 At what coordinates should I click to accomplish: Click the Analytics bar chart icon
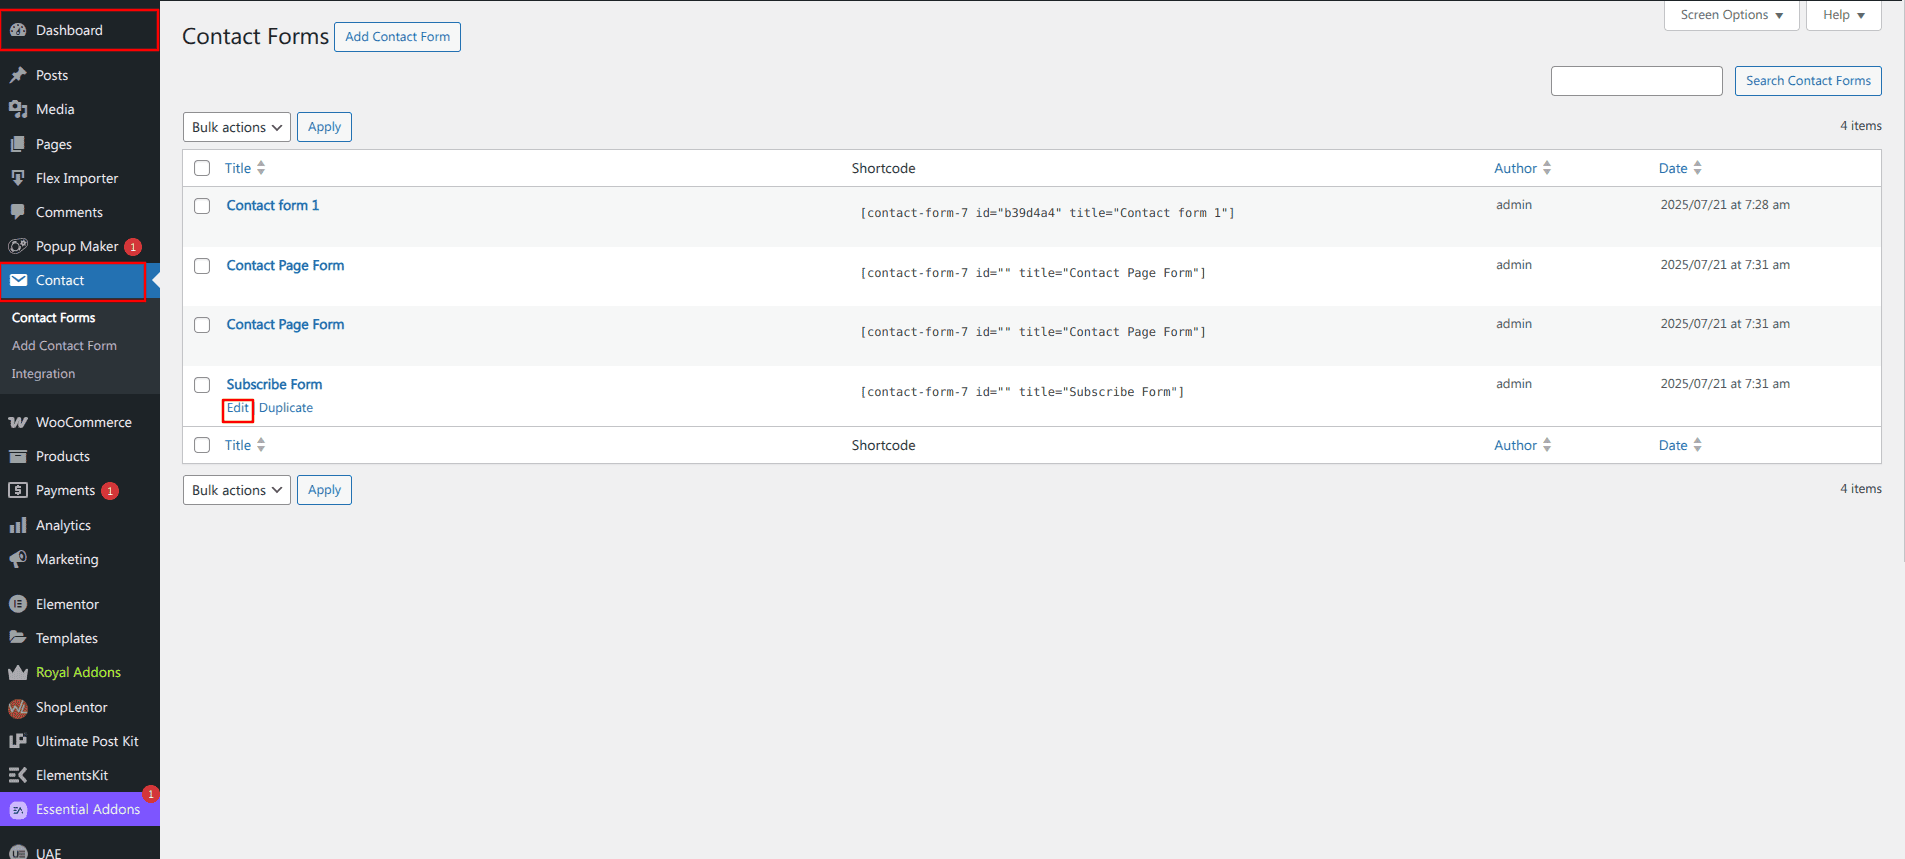(18, 525)
